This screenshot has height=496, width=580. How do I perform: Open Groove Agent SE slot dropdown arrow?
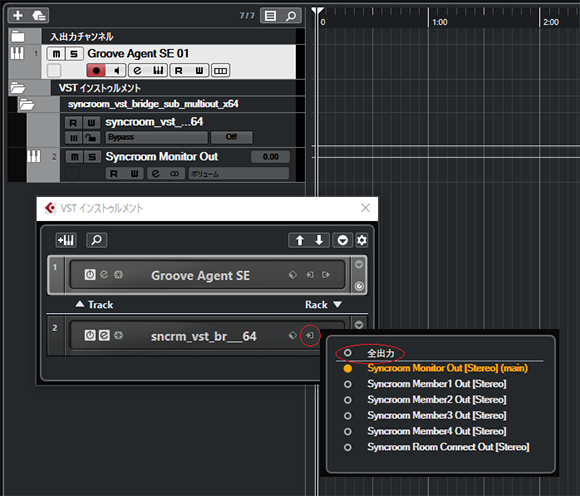[x=359, y=264]
